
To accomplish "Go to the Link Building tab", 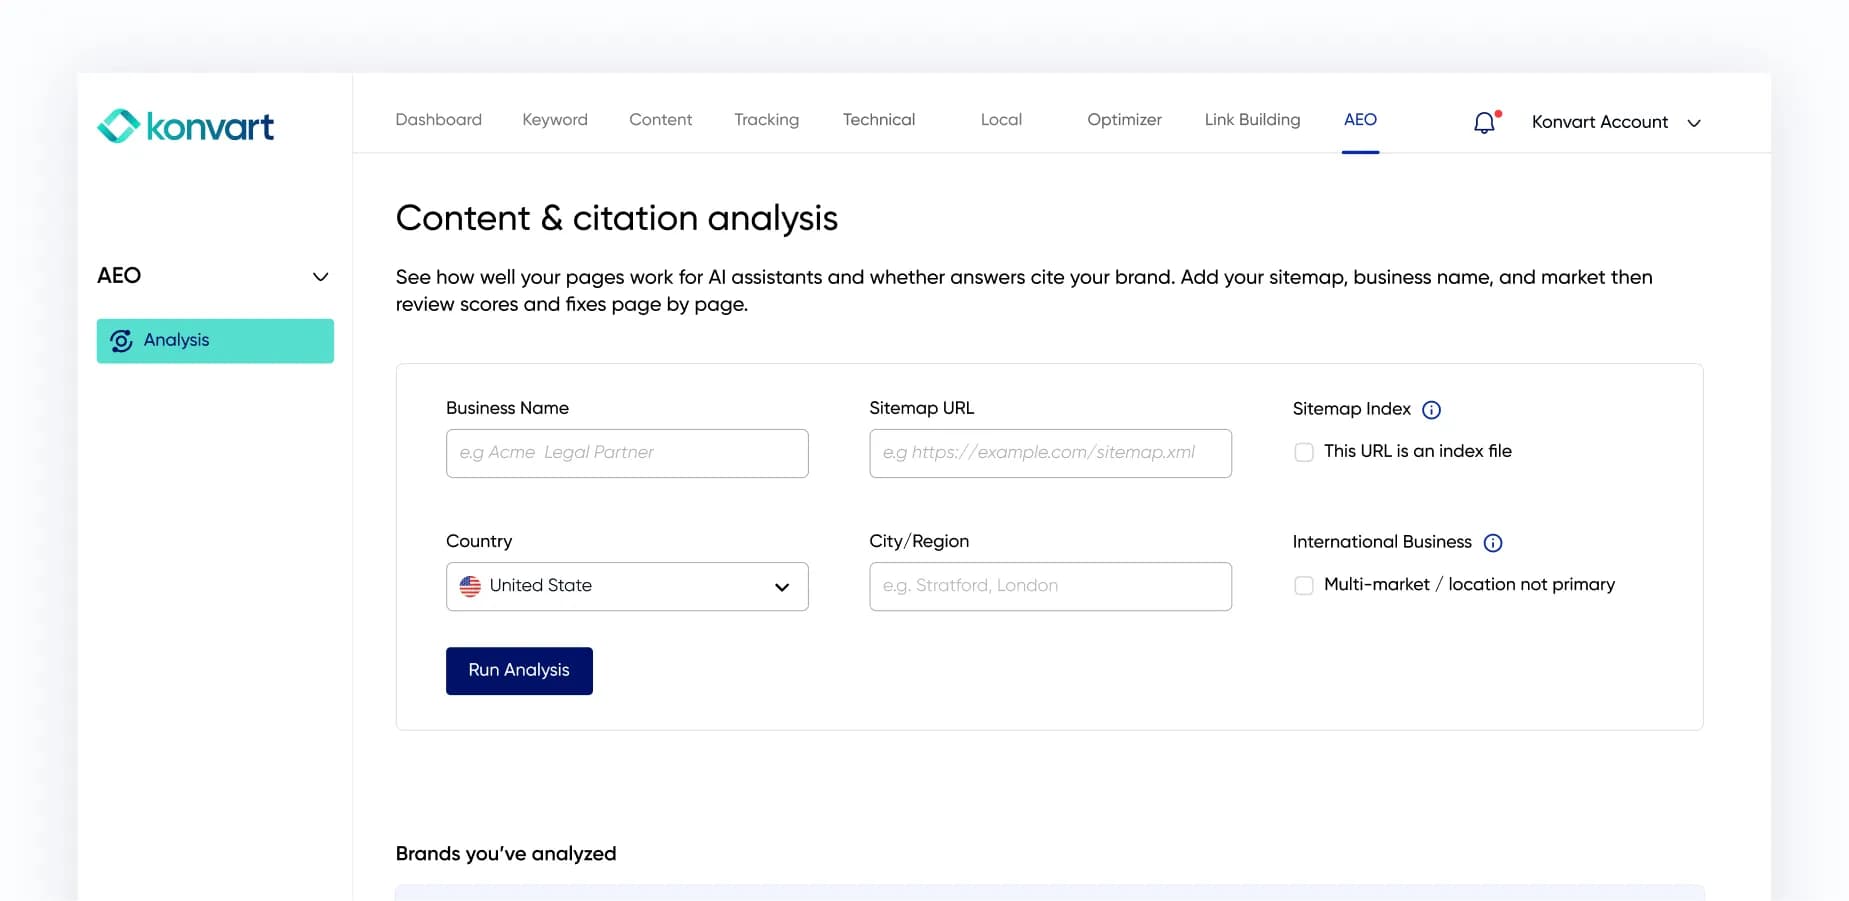I will coord(1252,119).
